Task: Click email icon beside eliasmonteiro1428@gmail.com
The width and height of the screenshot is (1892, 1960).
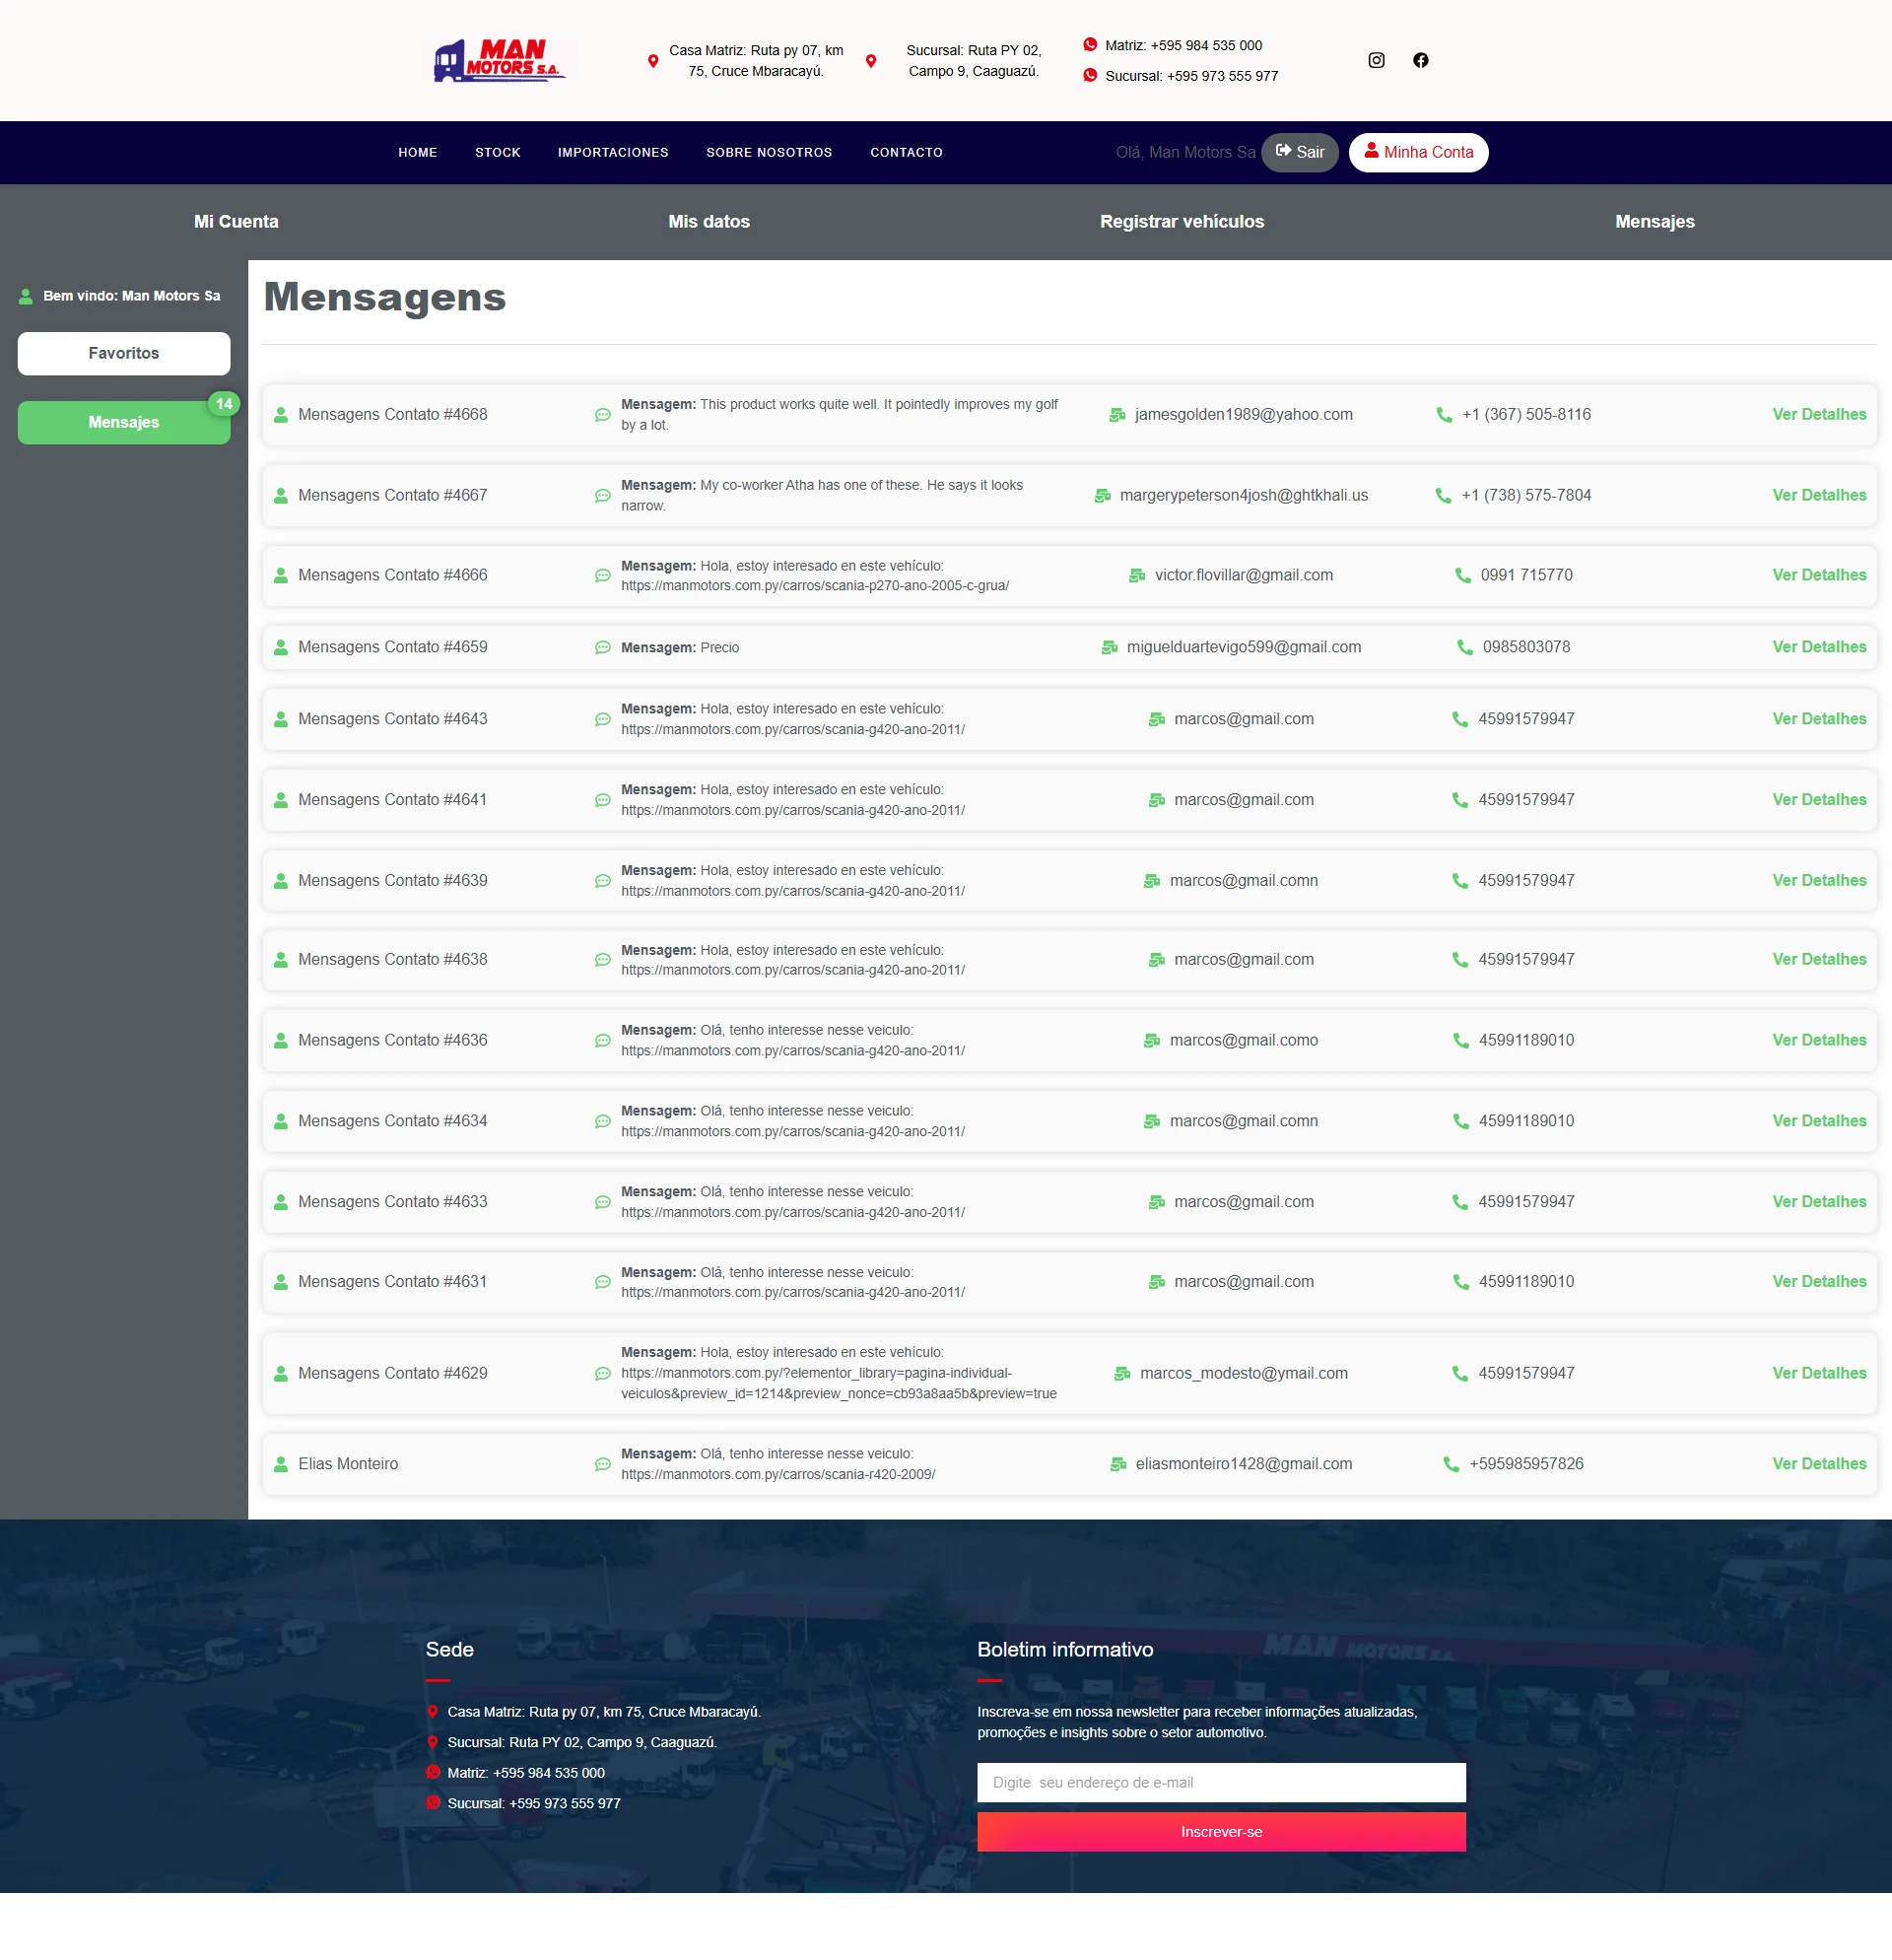Action: [x=1118, y=1464]
